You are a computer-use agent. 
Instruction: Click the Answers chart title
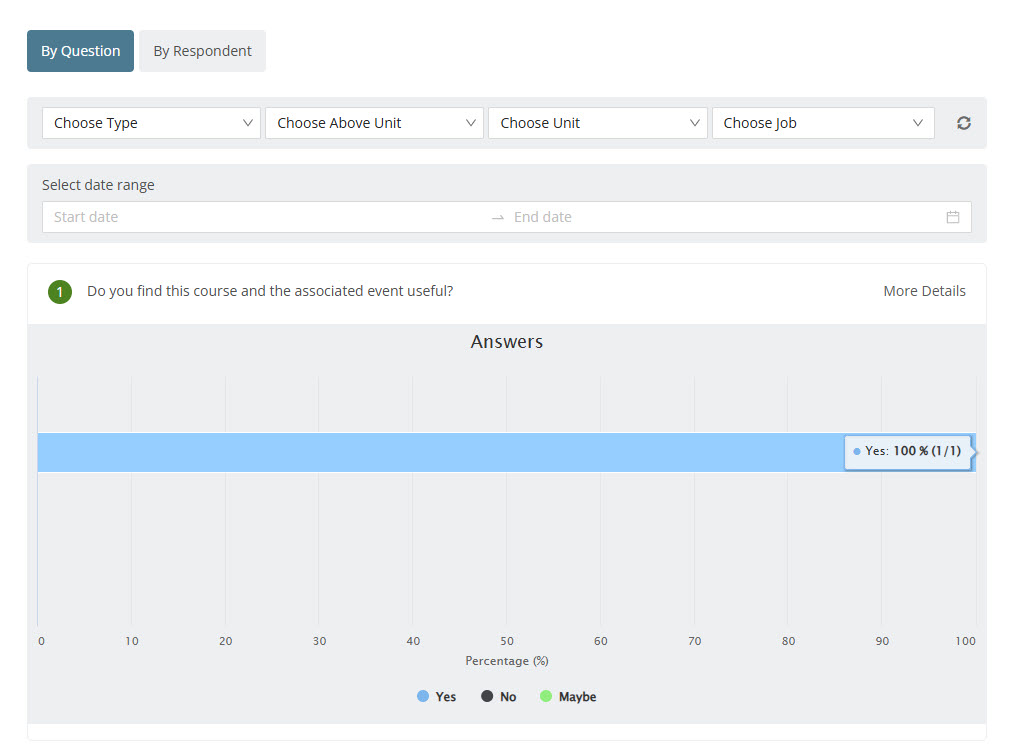(507, 342)
